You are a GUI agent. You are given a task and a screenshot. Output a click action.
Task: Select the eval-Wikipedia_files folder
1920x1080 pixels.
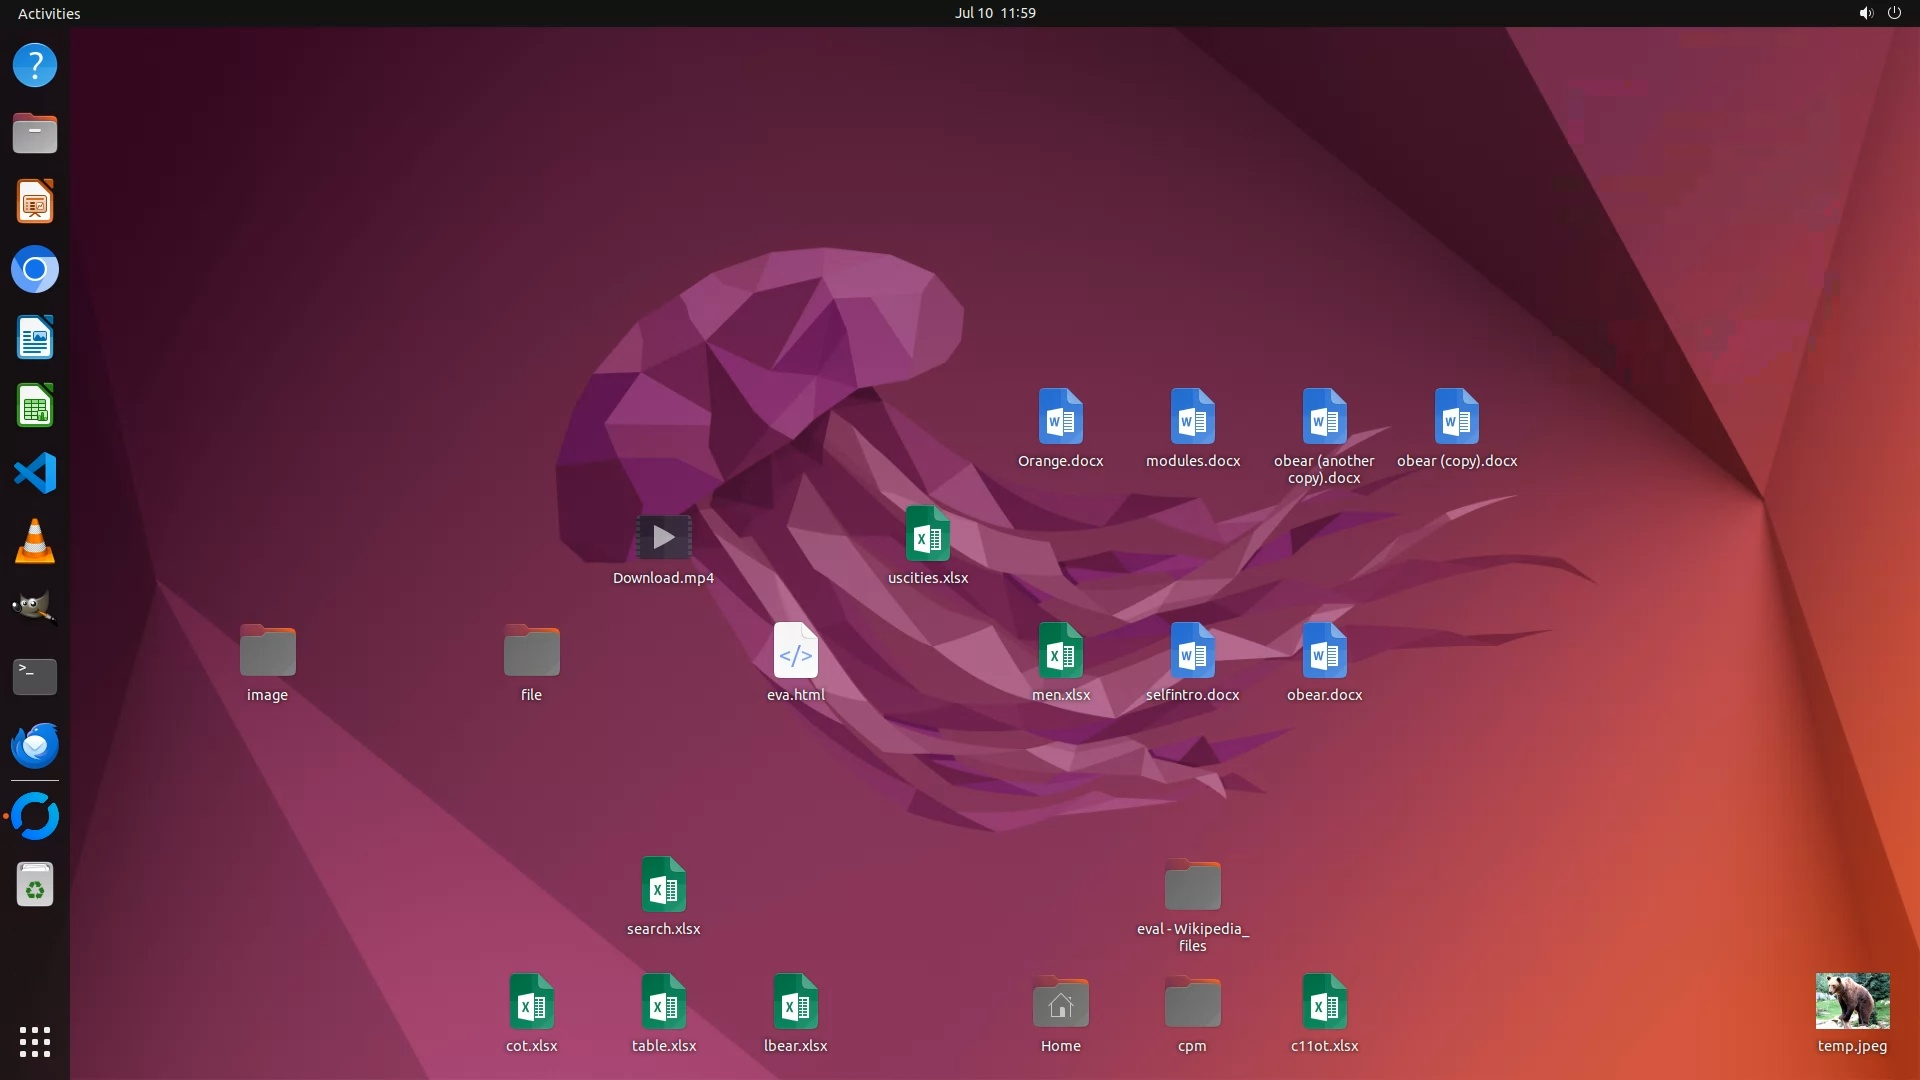(x=1192, y=886)
